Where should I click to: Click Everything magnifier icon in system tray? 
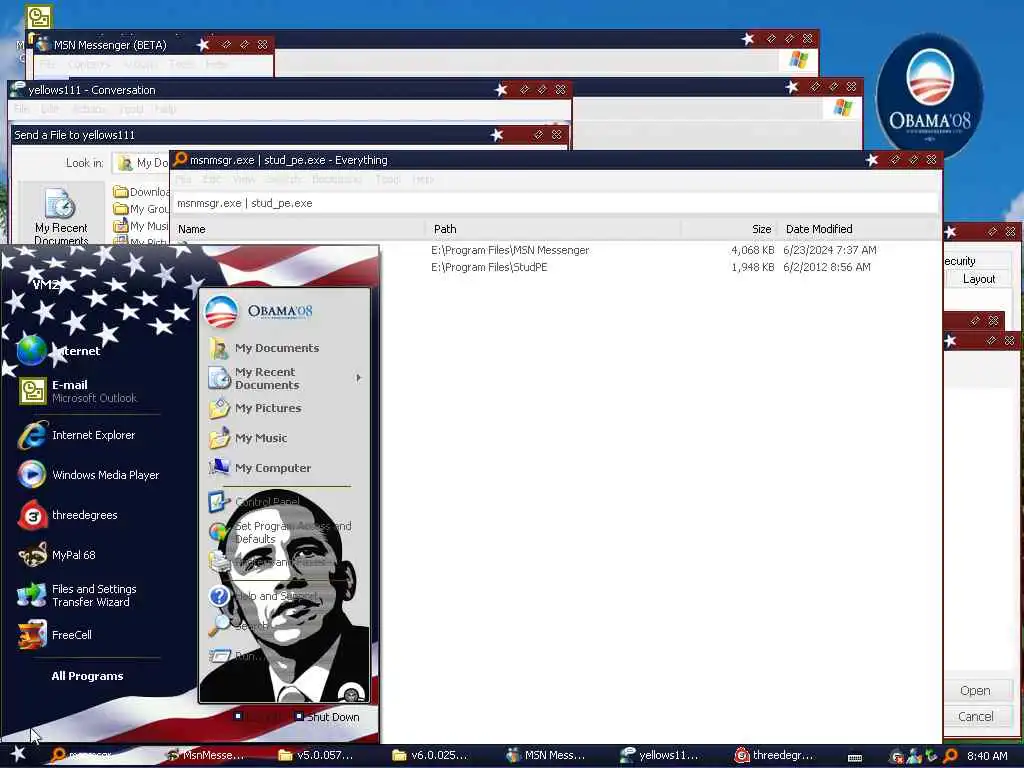pos(950,756)
